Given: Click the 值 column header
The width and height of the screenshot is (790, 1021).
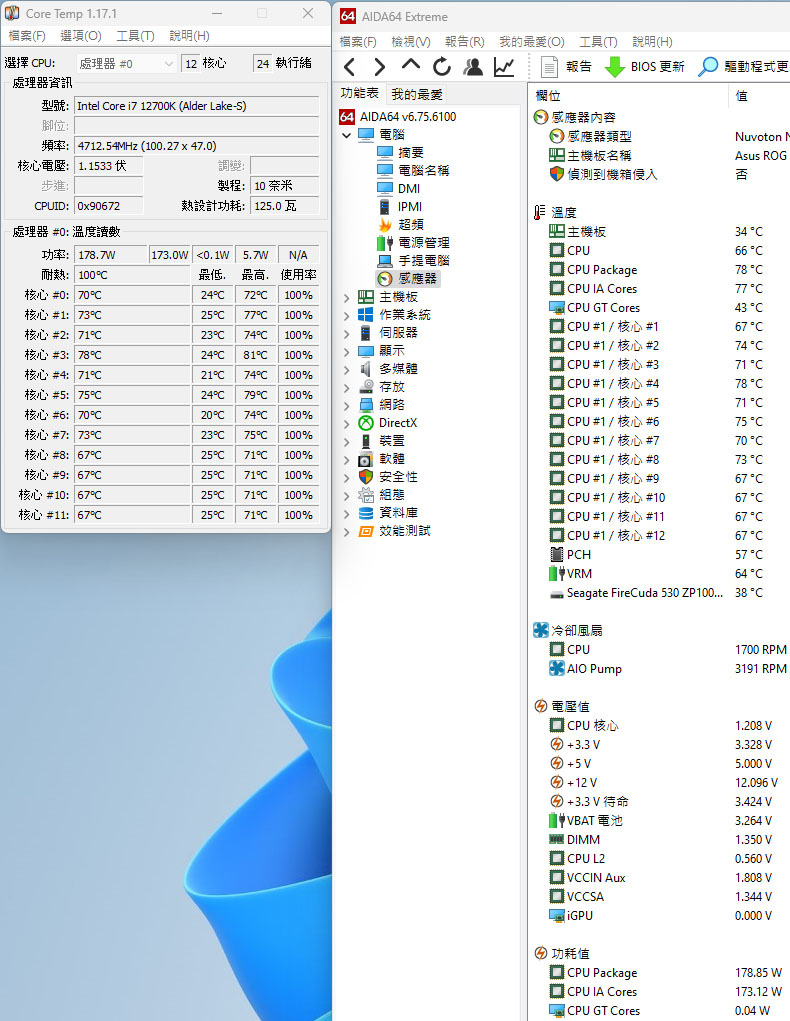Looking at the screenshot, I should (759, 96).
